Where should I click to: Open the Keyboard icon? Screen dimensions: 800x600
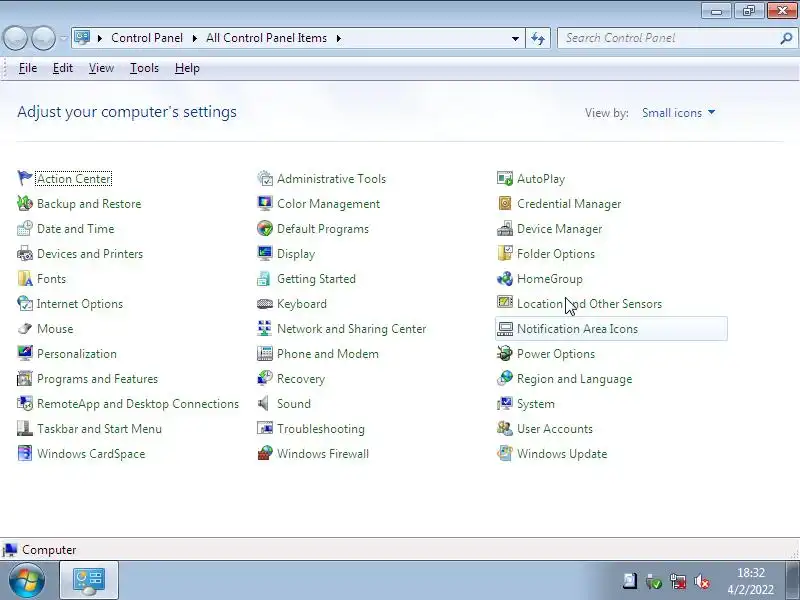[265, 304]
